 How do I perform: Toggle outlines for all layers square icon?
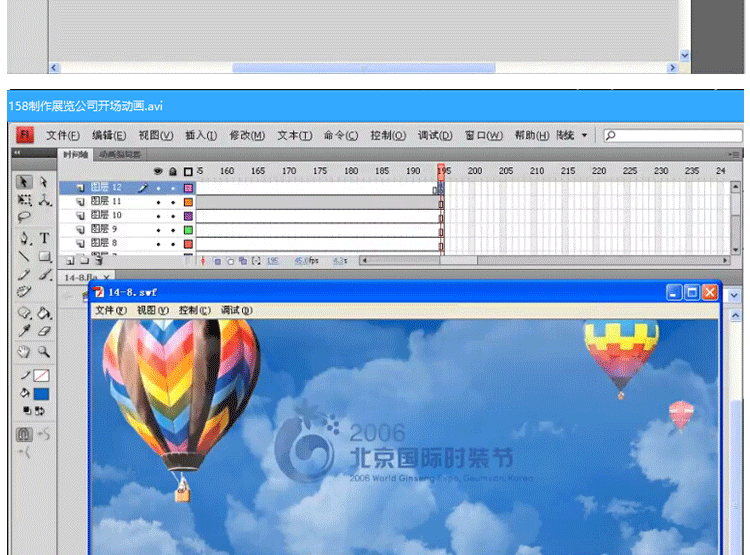click(188, 171)
